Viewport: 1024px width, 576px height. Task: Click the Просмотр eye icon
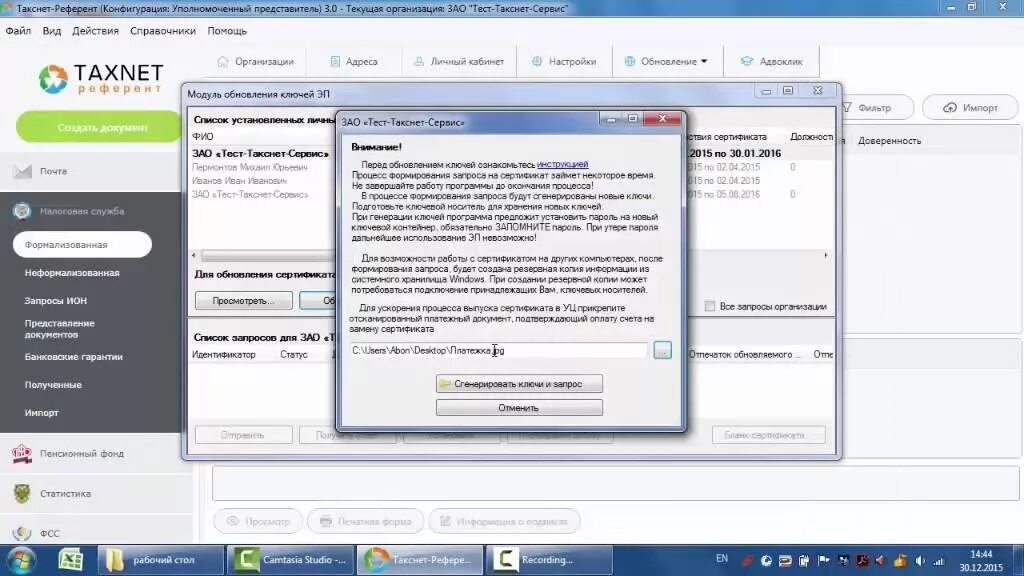click(232, 521)
